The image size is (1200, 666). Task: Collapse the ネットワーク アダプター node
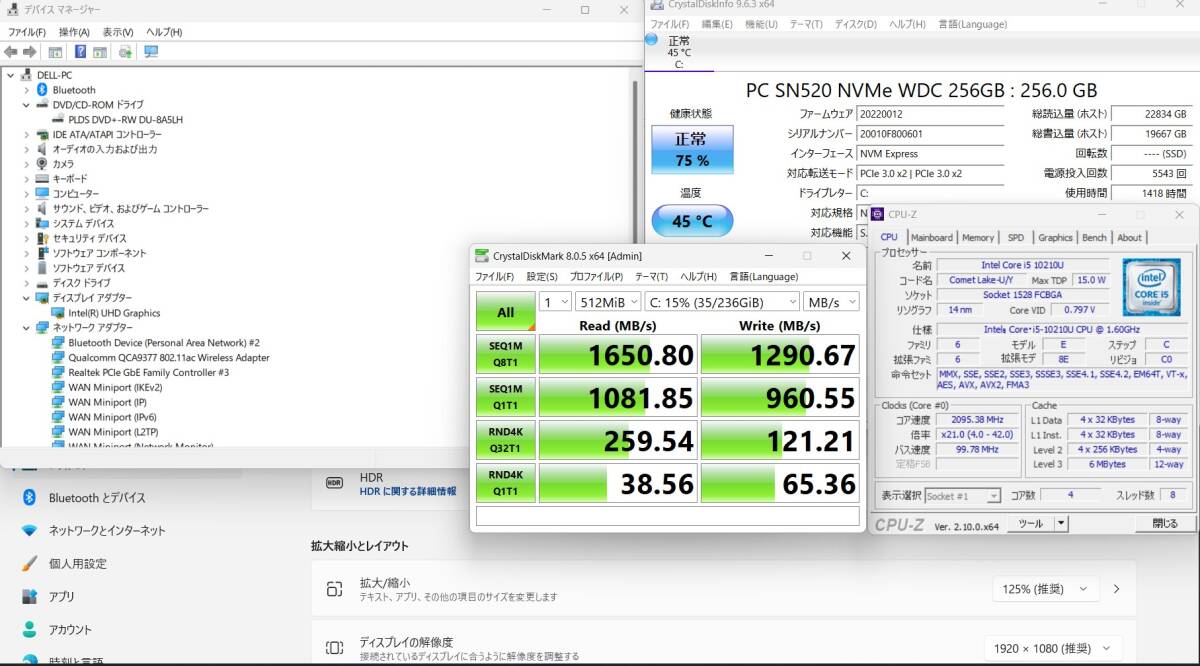click(x=27, y=327)
